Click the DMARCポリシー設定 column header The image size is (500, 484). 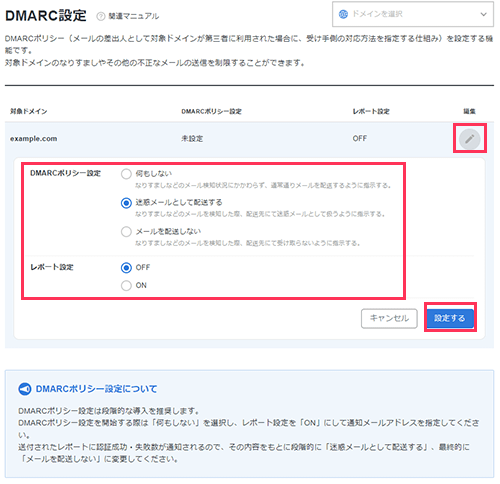tap(211, 111)
